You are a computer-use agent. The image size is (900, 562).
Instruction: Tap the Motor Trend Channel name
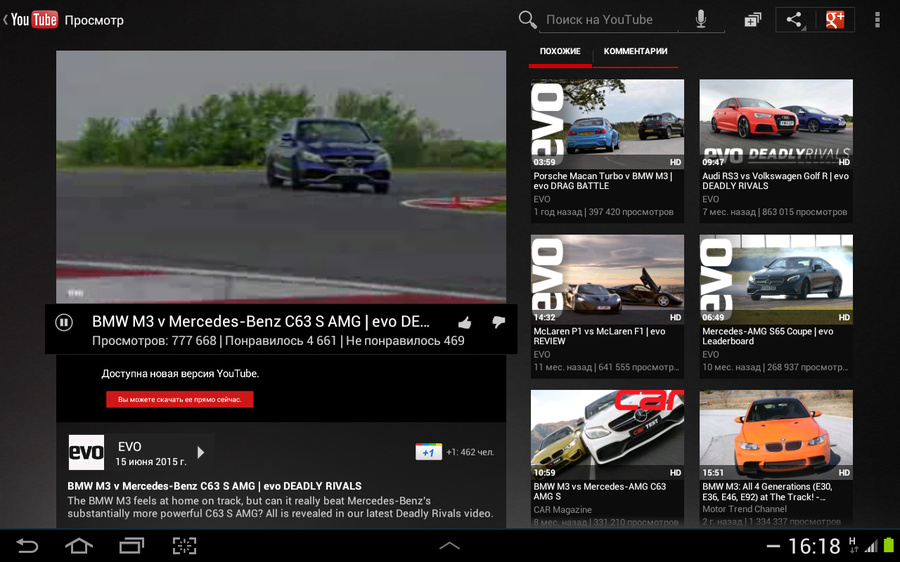pyautogui.click(x=744, y=509)
